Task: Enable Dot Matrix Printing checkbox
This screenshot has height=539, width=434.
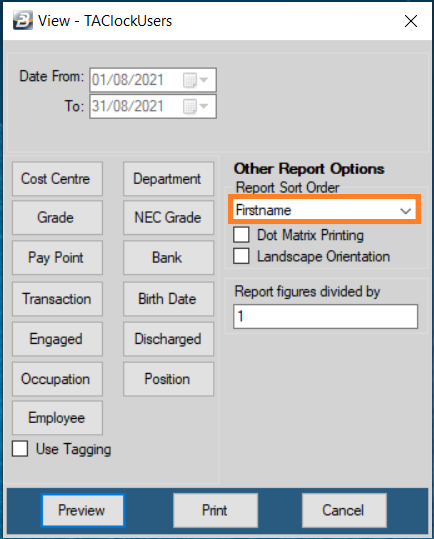Action: click(x=241, y=235)
